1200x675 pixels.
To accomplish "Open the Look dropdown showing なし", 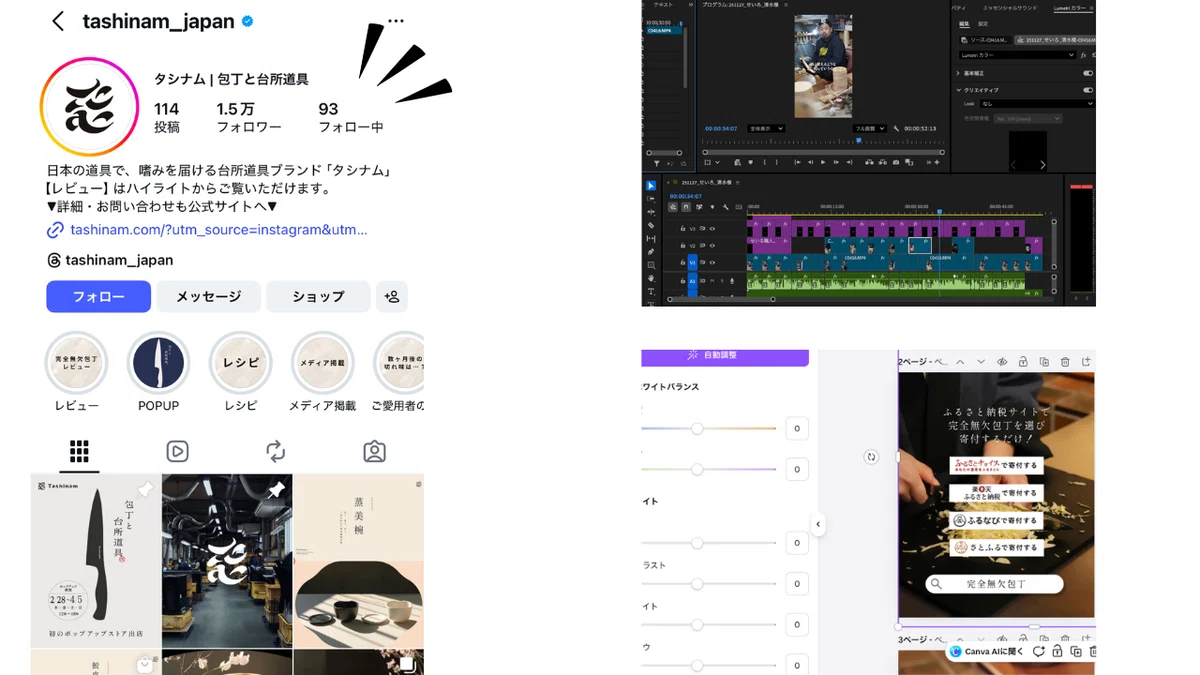I will click(x=1037, y=104).
